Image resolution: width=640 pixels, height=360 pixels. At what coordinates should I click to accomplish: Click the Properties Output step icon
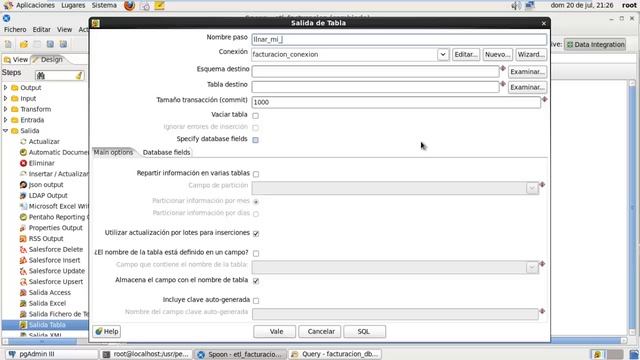[23, 228]
